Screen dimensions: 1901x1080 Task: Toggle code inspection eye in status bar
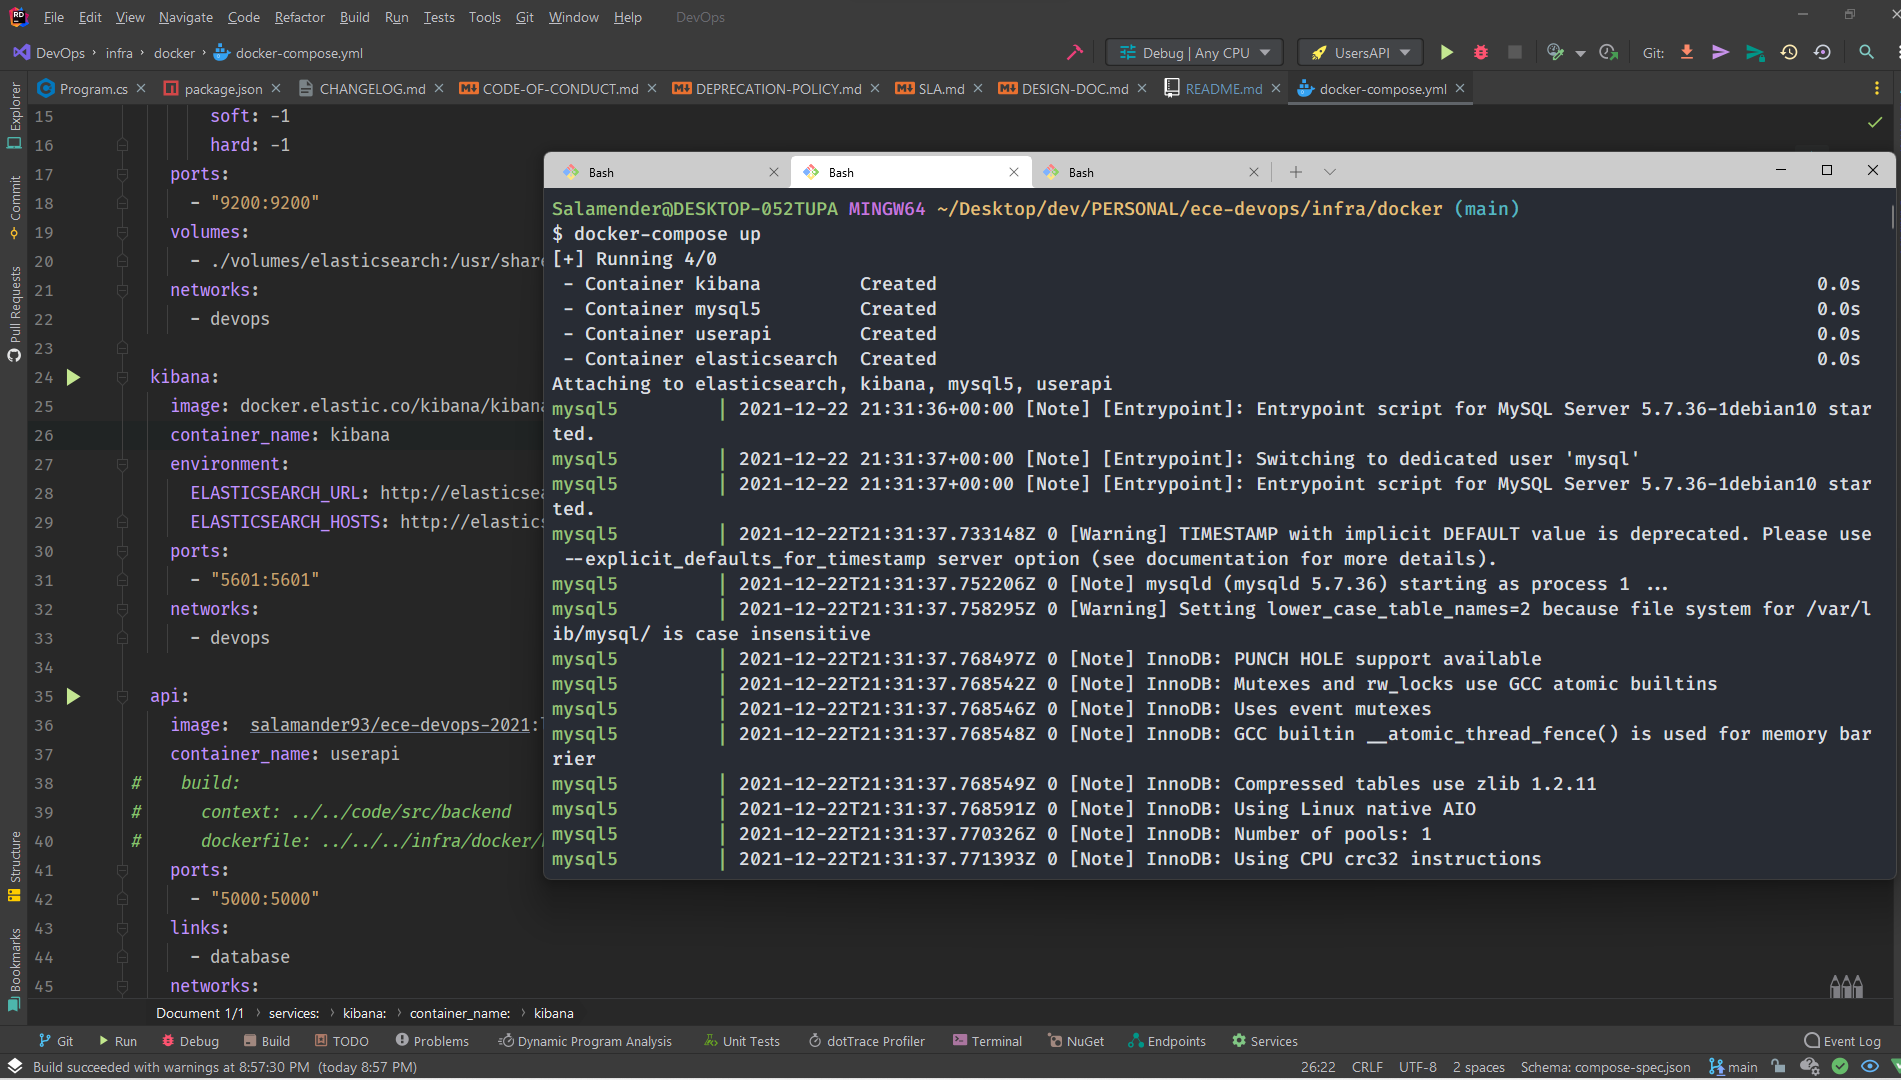(x=1869, y=1067)
